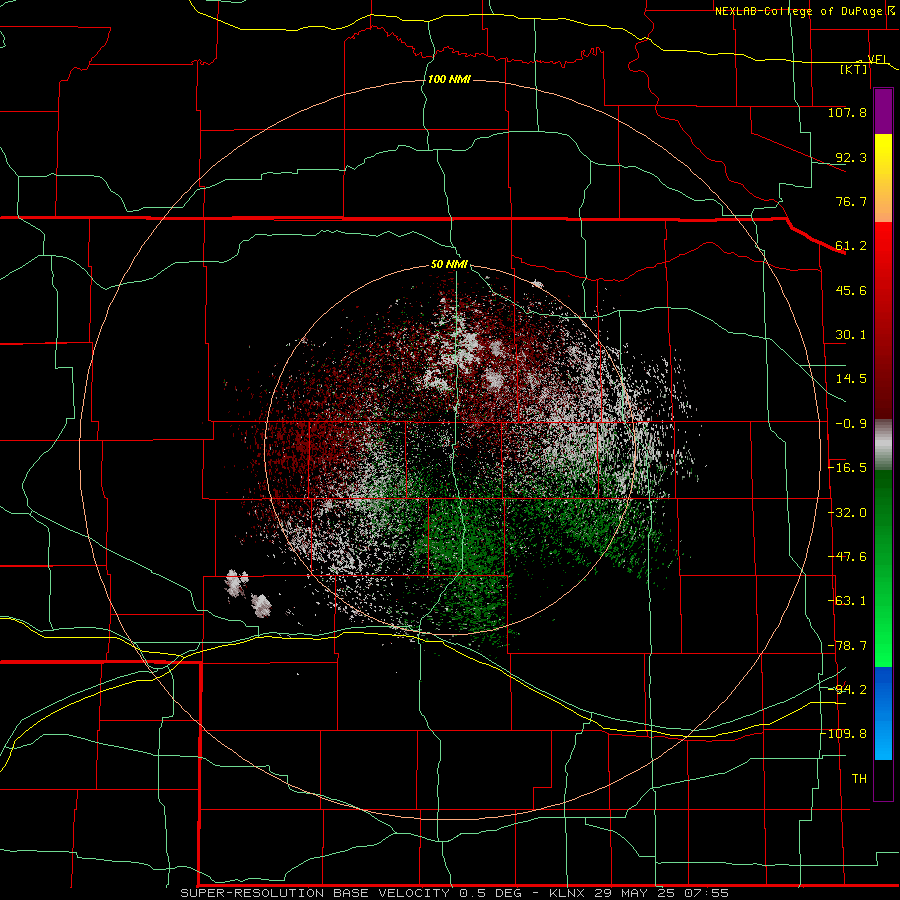Click the 30.1 scale value

pos(851,335)
